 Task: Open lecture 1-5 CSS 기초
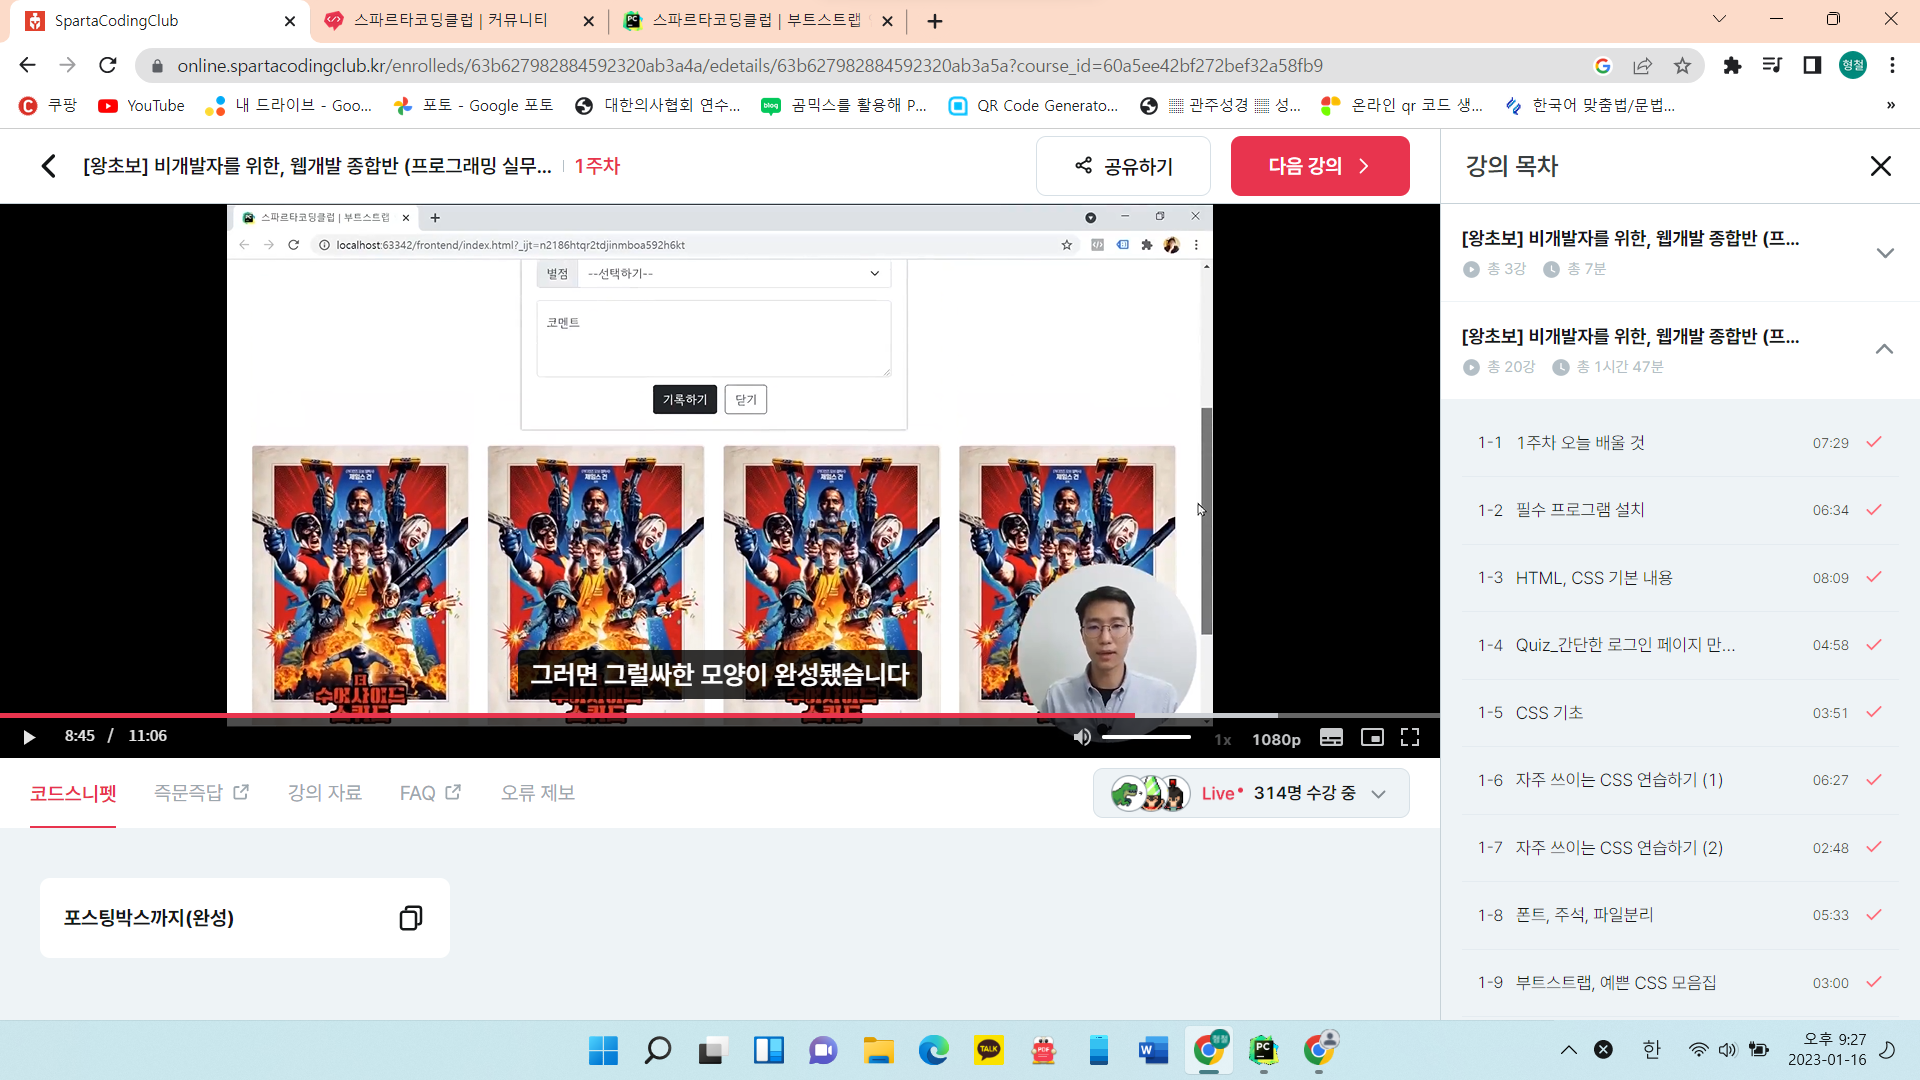point(1680,713)
